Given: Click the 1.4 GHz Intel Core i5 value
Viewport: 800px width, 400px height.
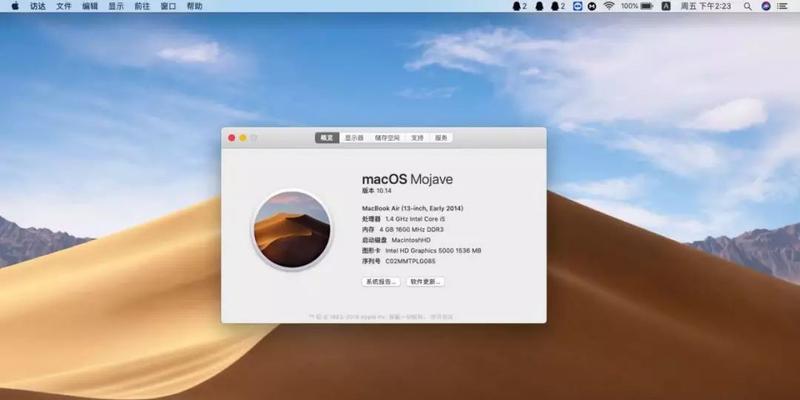Looking at the screenshot, I should (x=415, y=219).
